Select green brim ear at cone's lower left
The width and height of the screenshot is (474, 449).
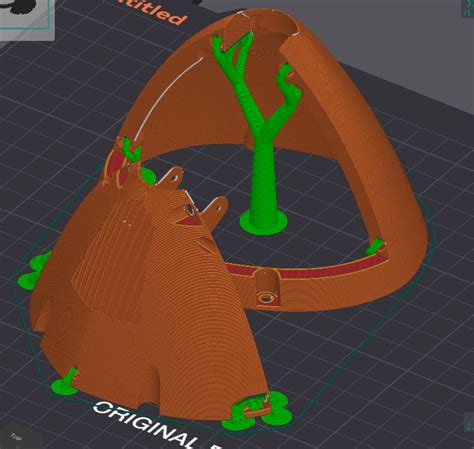click(66, 384)
